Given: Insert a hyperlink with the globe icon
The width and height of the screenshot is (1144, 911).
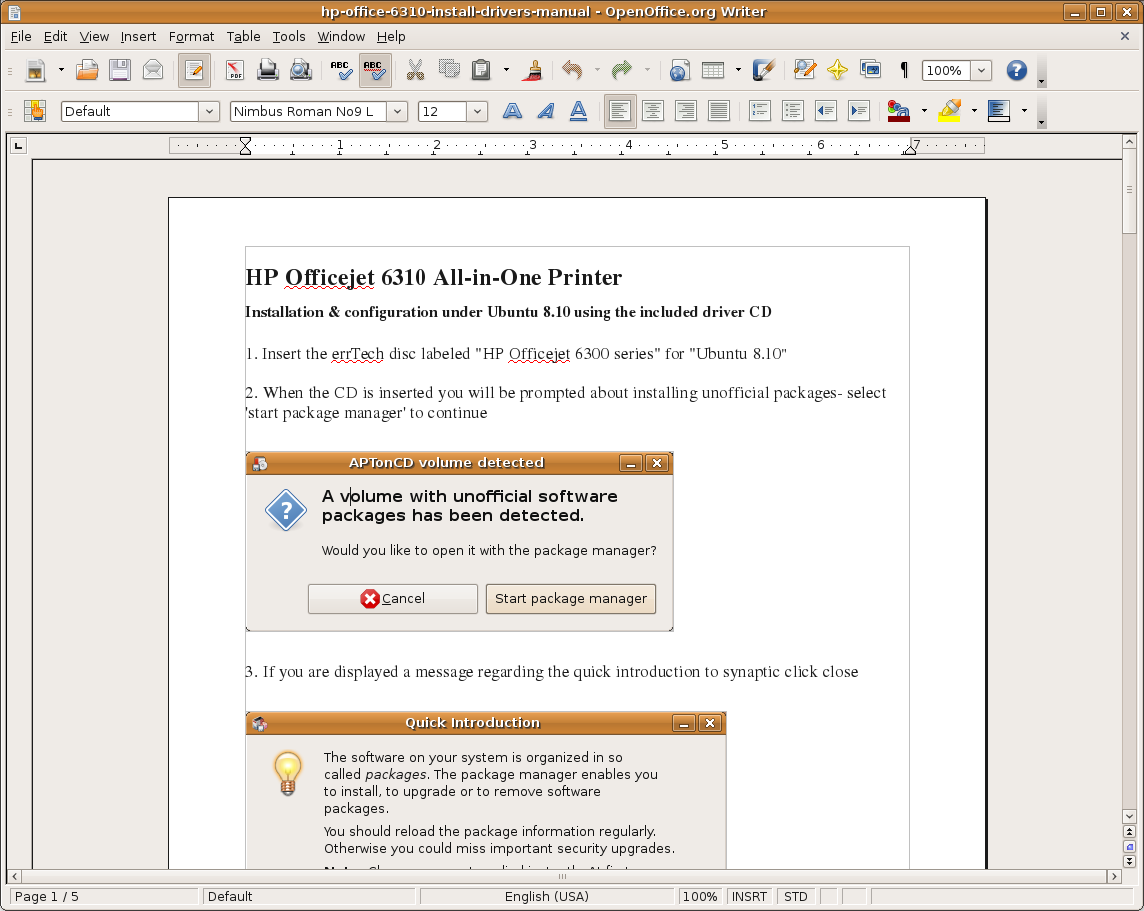Looking at the screenshot, I should click(679, 71).
